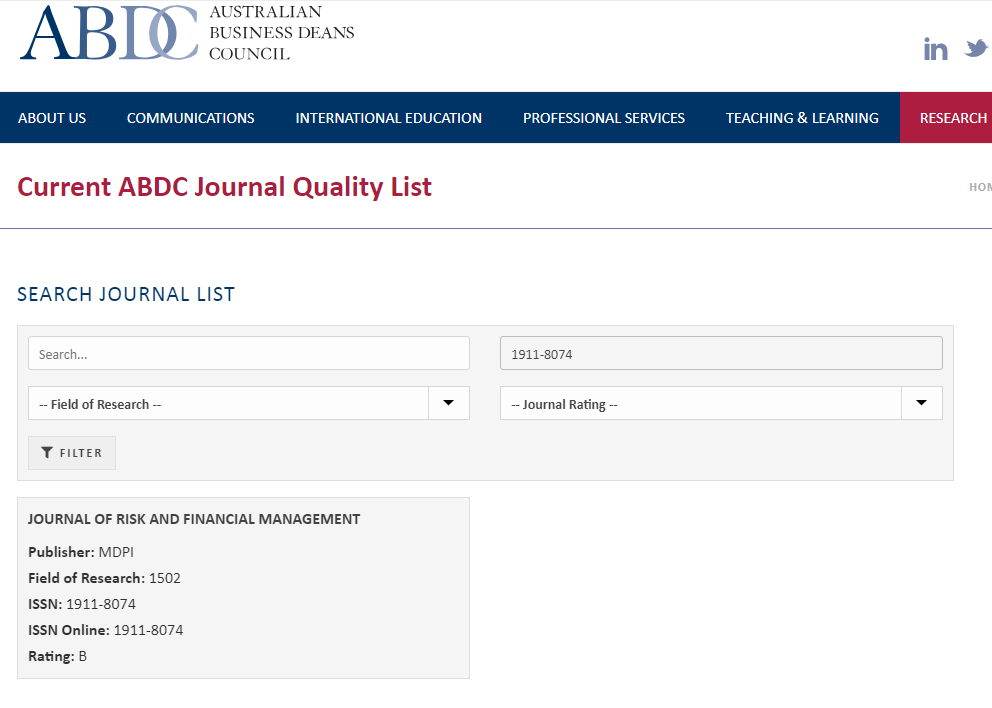Image resolution: width=992 pixels, height=708 pixels.
Task: Apply the Filter button
Action: 72,453
